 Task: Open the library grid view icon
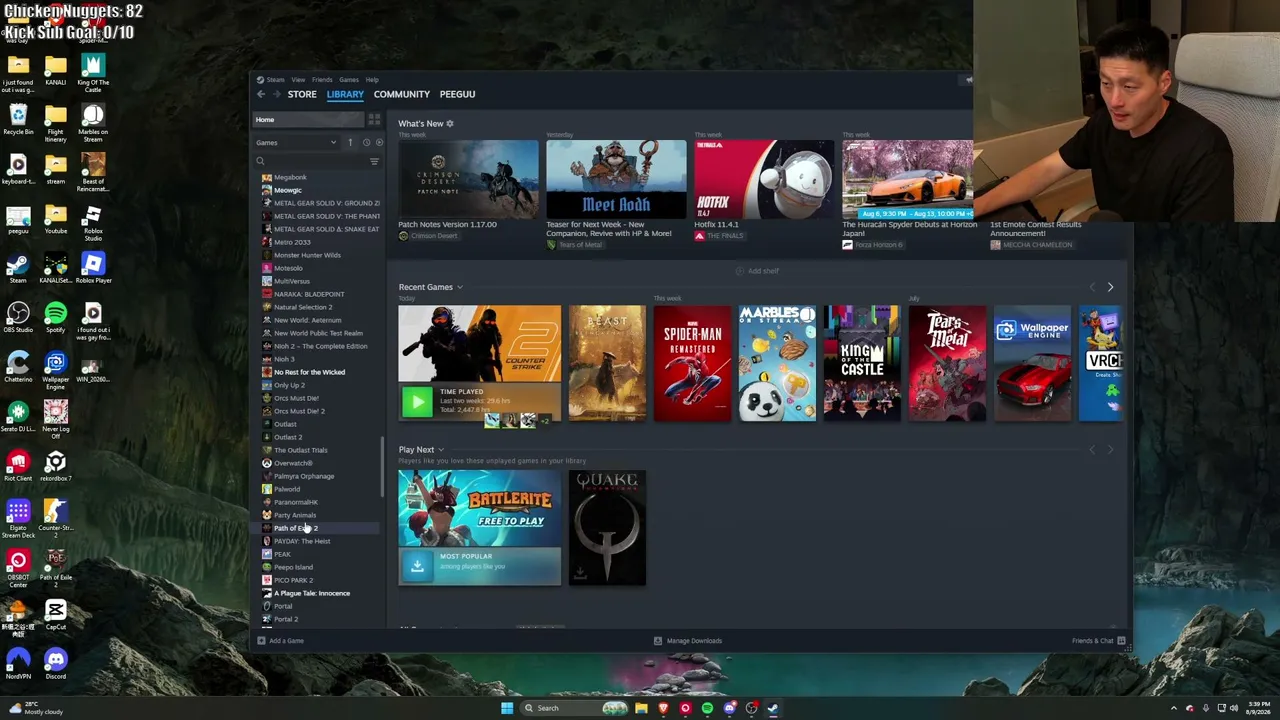click(374, 120)
